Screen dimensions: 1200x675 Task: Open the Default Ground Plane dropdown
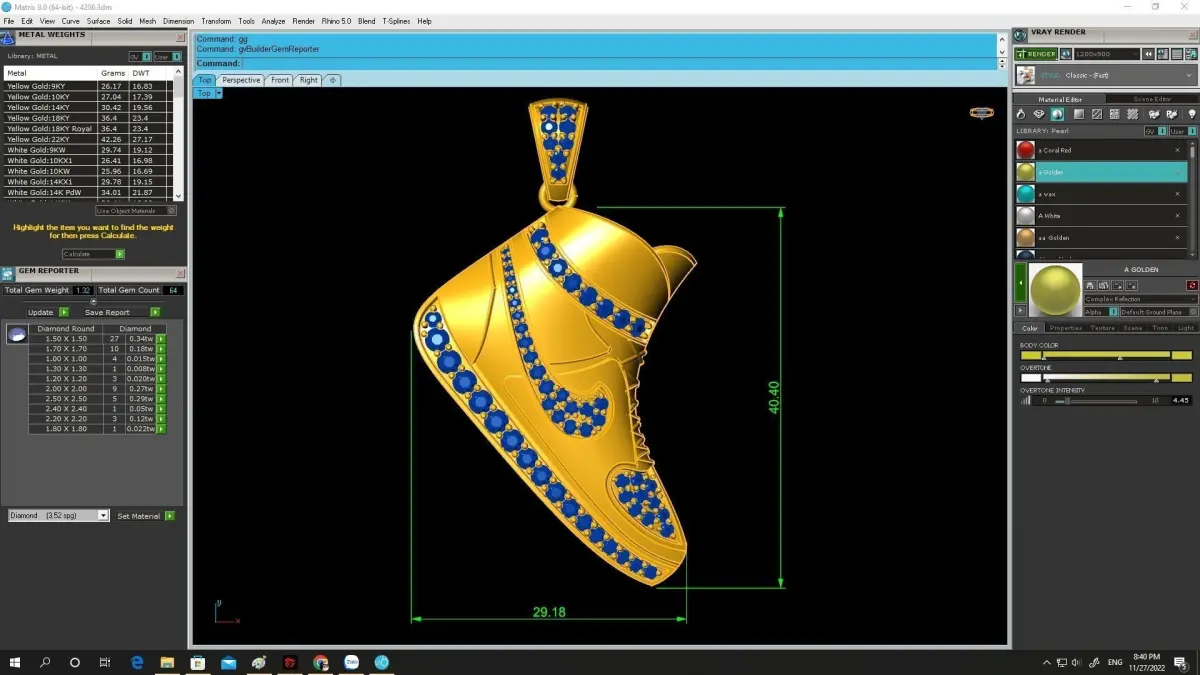1158,312
